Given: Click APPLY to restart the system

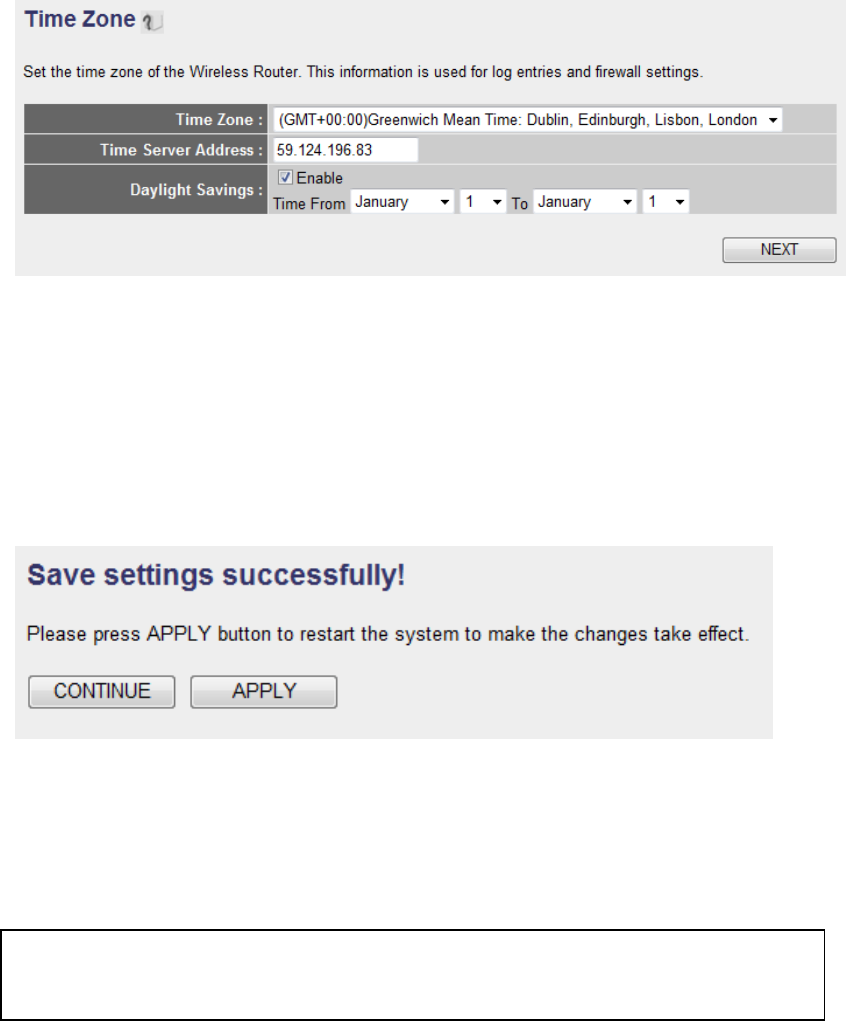Looking at the screenshot, I should [264, 692].
